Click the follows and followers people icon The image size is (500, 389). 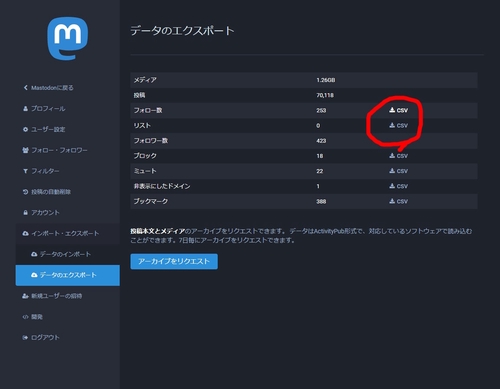25,150
